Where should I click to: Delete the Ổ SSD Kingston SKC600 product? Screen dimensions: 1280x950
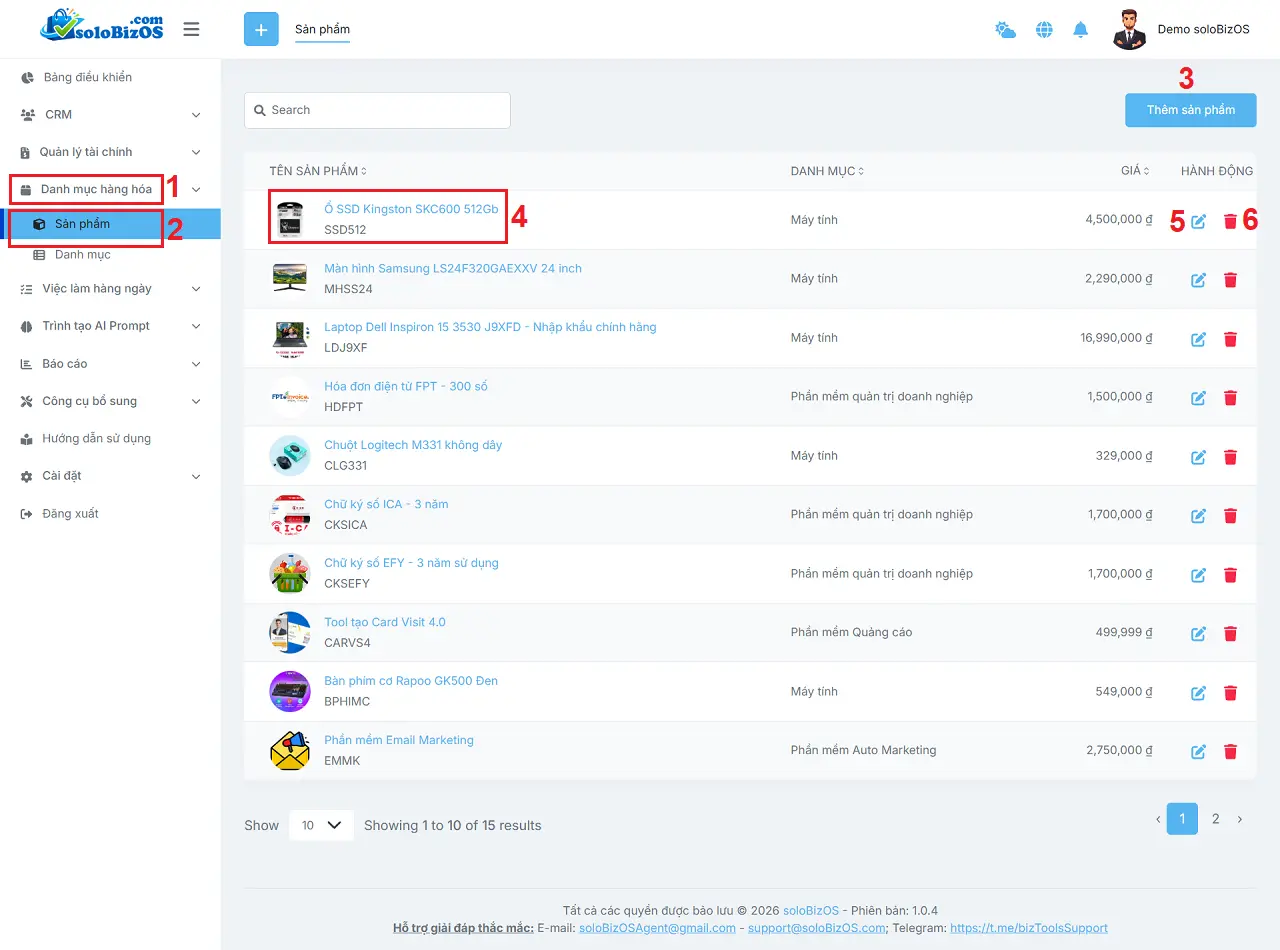click(1230, 221)
